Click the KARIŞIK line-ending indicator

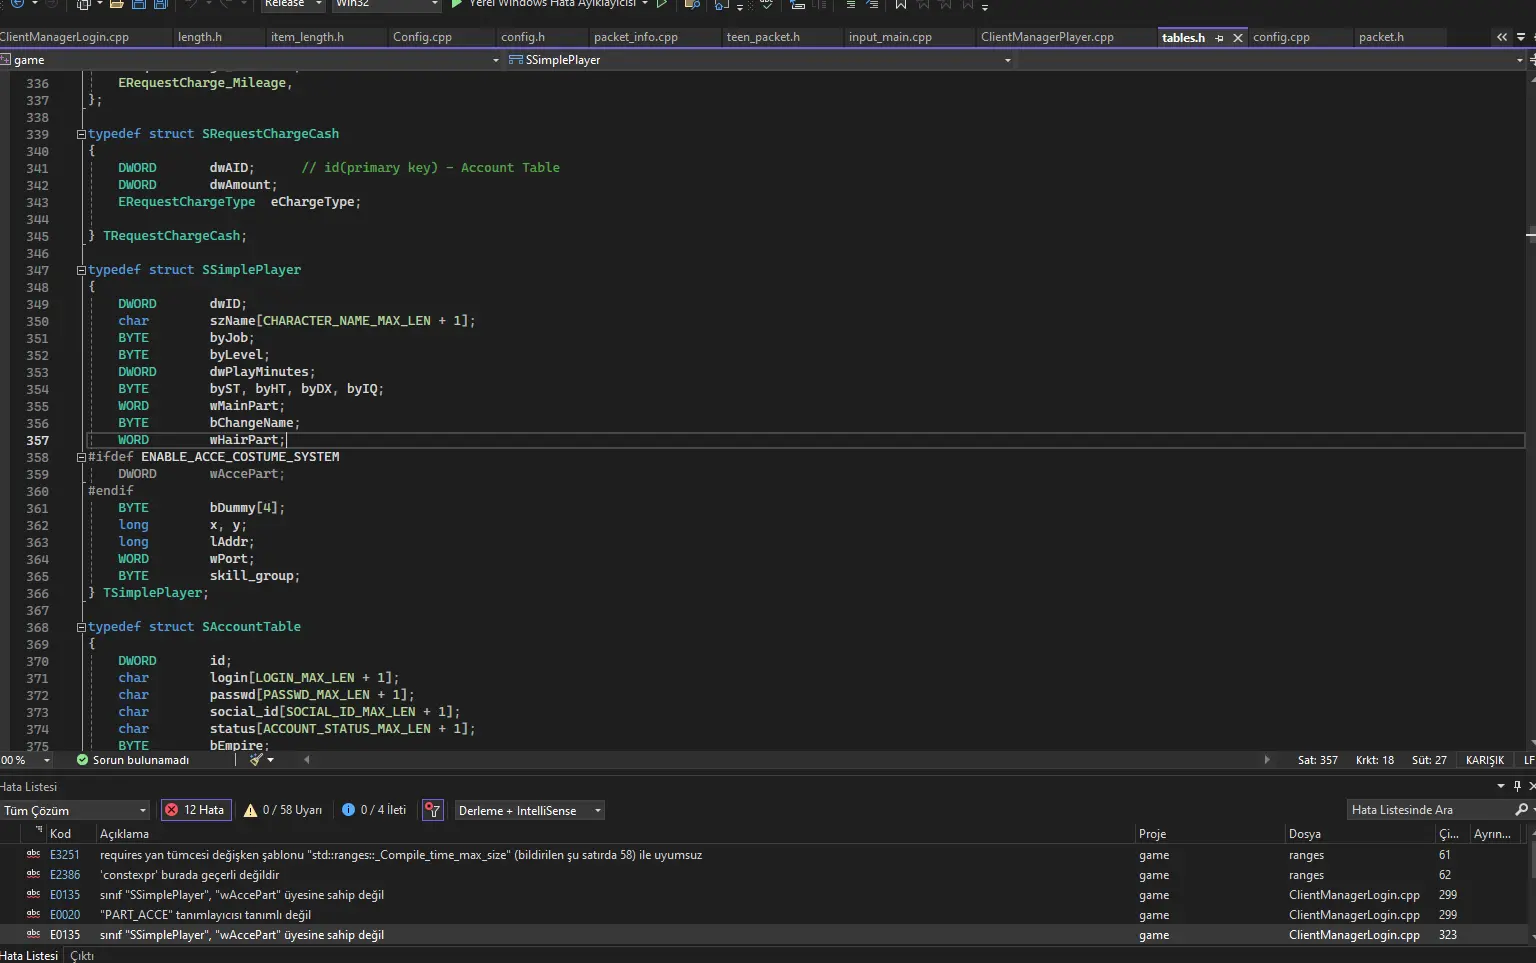pyautogui.click(x=1485, y=760)
